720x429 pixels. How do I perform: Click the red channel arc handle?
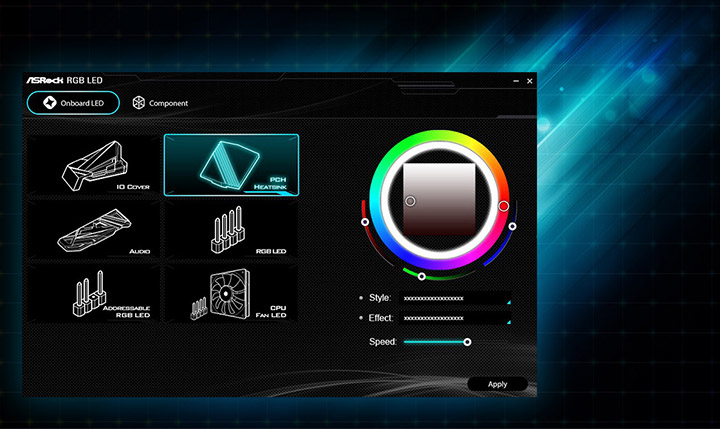[365, 222]
